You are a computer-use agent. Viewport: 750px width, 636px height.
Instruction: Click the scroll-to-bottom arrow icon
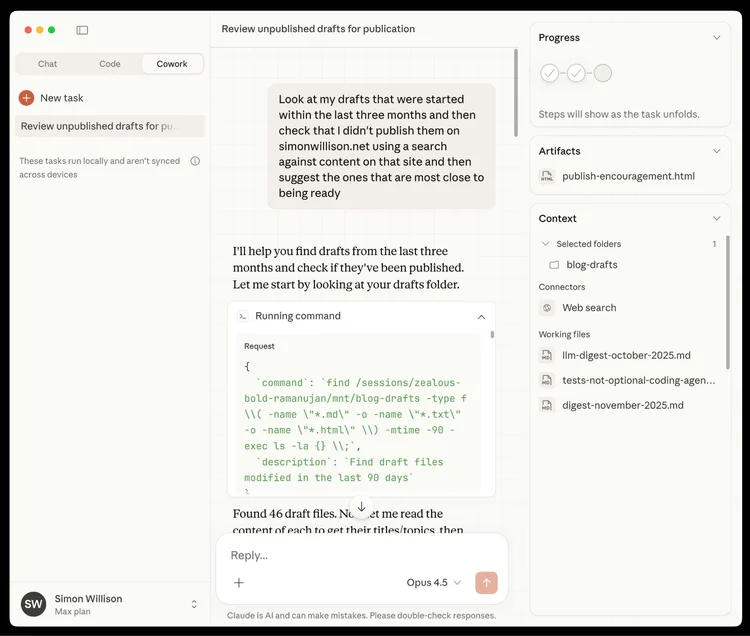pos(361,508)
